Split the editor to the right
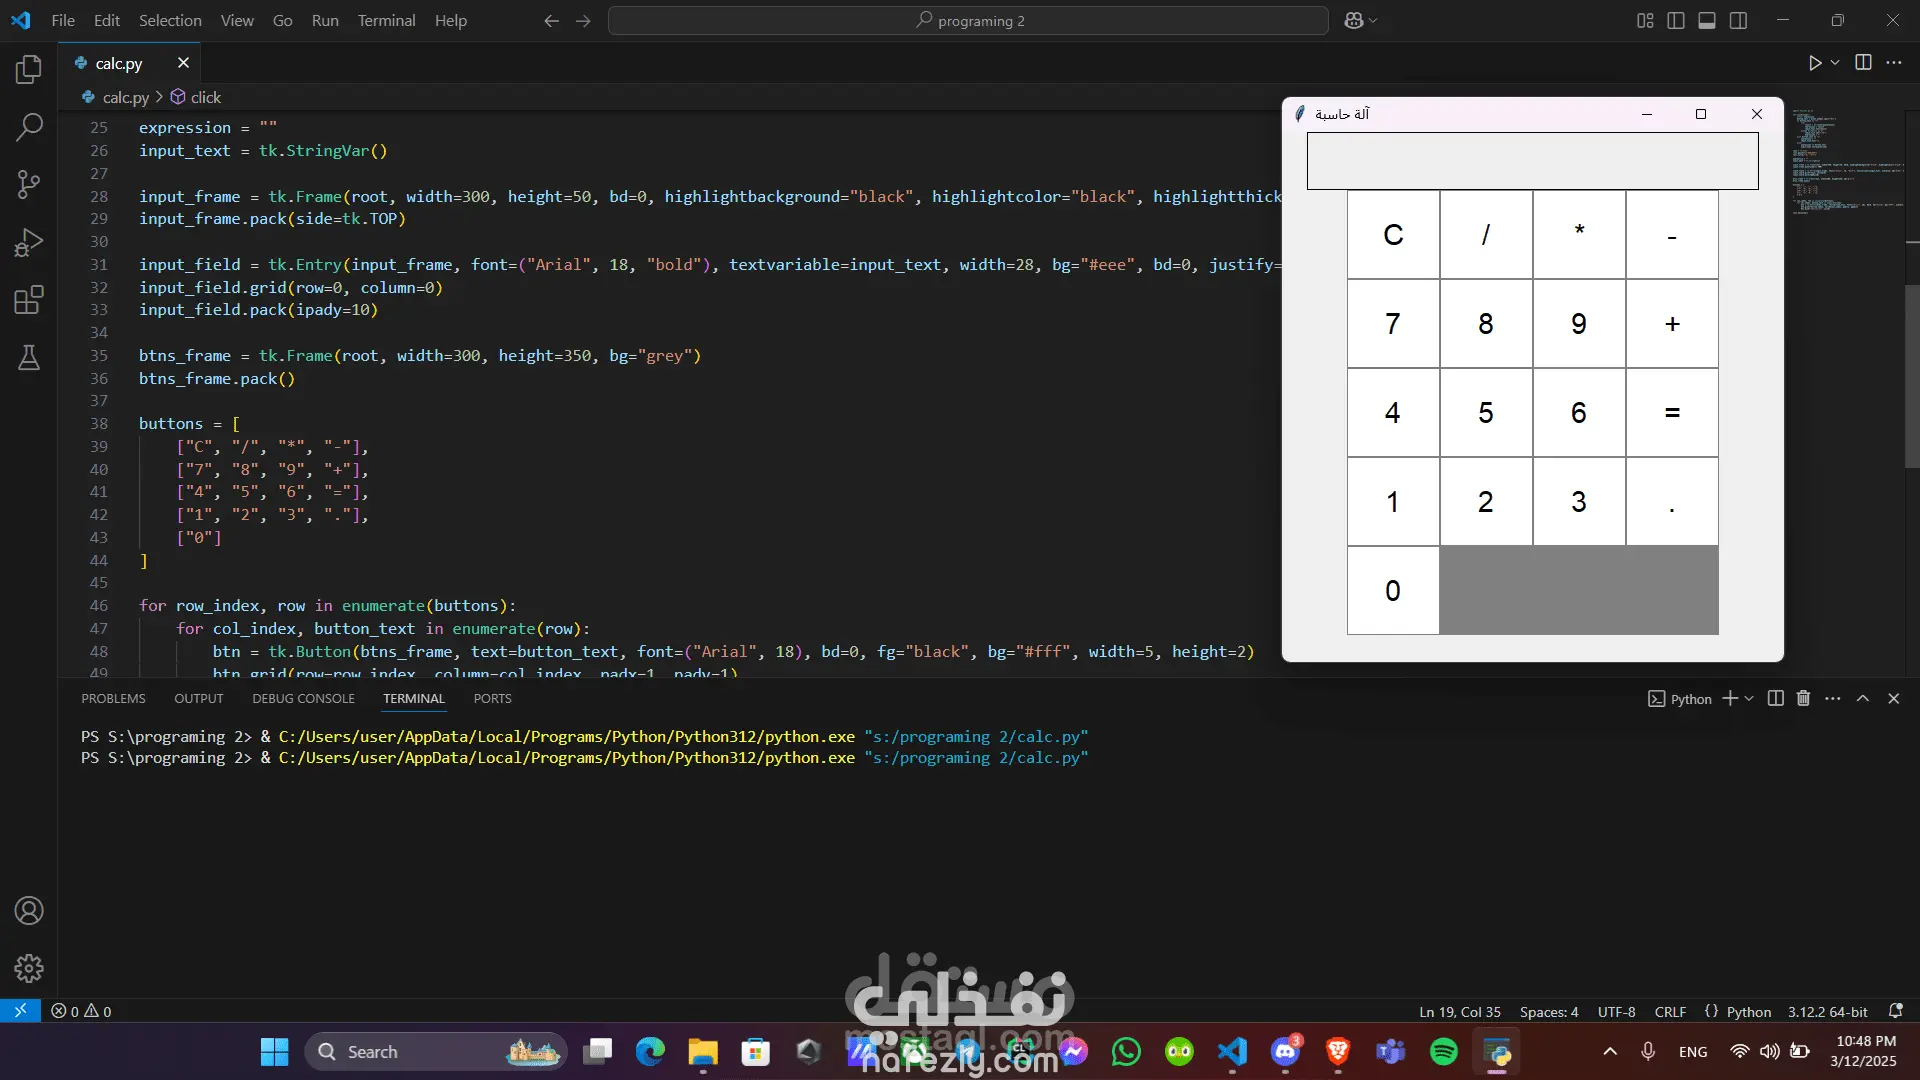The width and height of the screenshot is (1920, 1080). coord(1863,62)
